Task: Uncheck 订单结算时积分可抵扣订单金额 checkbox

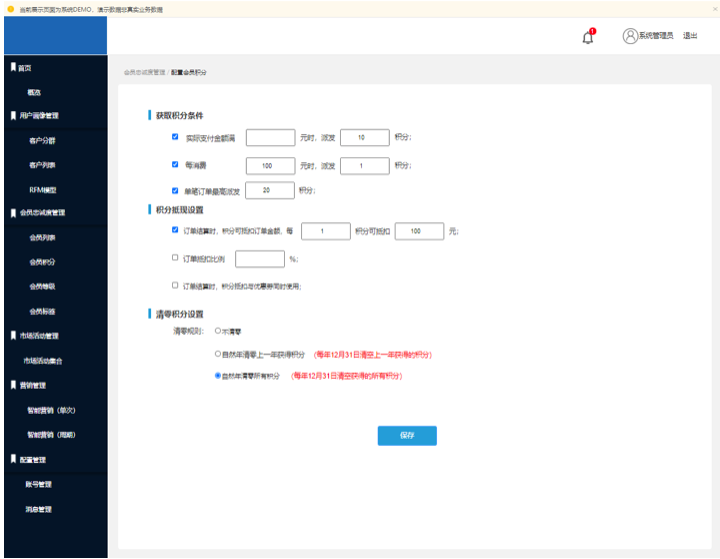Action: point(175,230)
